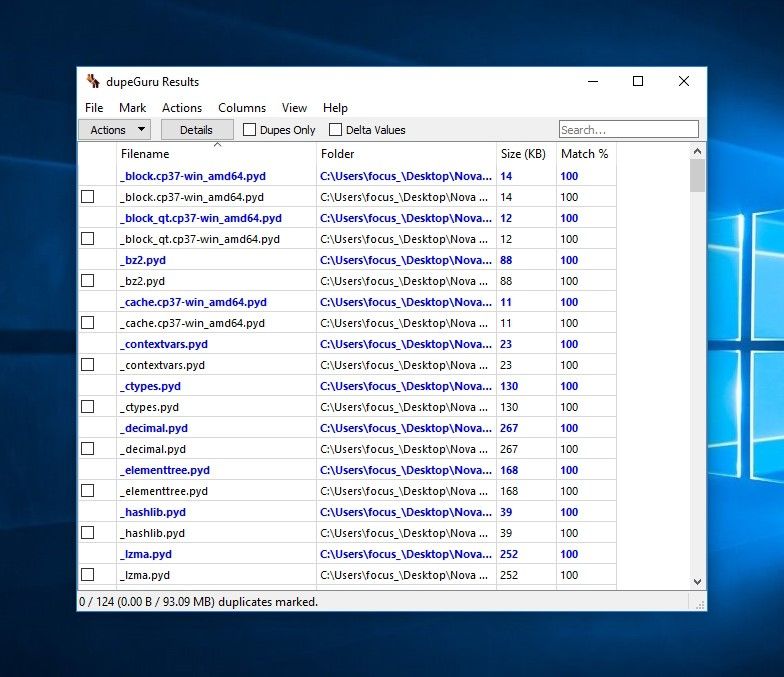784x677 pixels.
Task: Click the Details button
Action: pos(196,130)
